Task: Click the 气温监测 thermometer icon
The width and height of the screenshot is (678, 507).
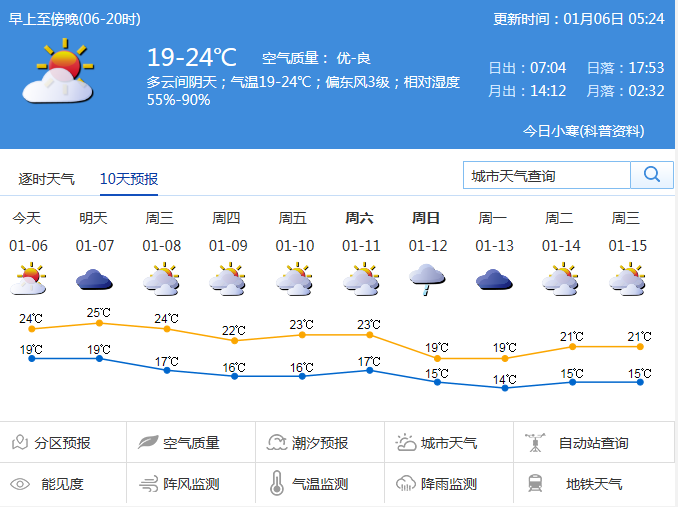Action: [276, 484]
